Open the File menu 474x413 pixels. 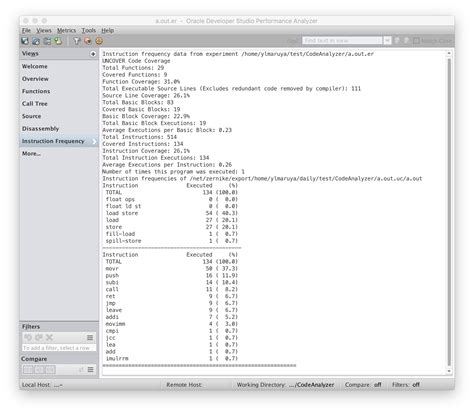click(x=26, y=30)
